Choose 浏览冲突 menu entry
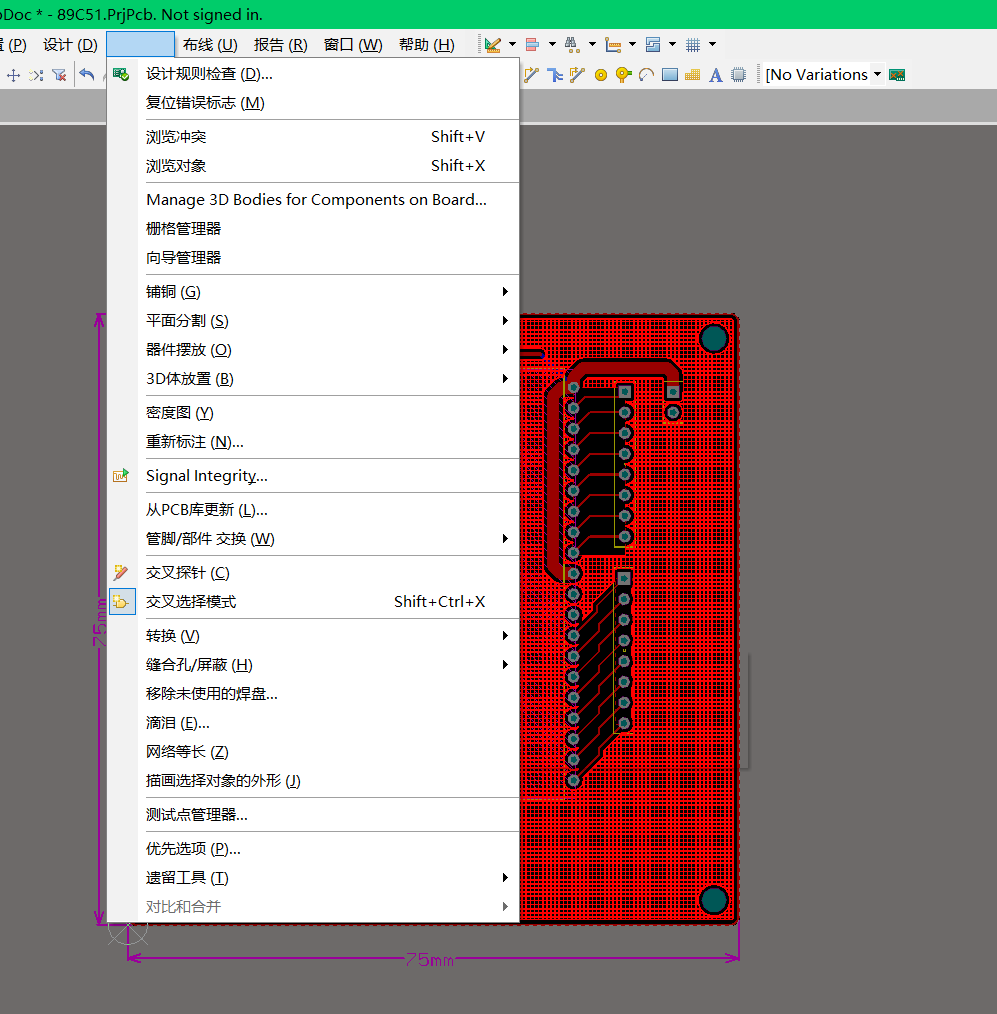 (x=313, y=137)
